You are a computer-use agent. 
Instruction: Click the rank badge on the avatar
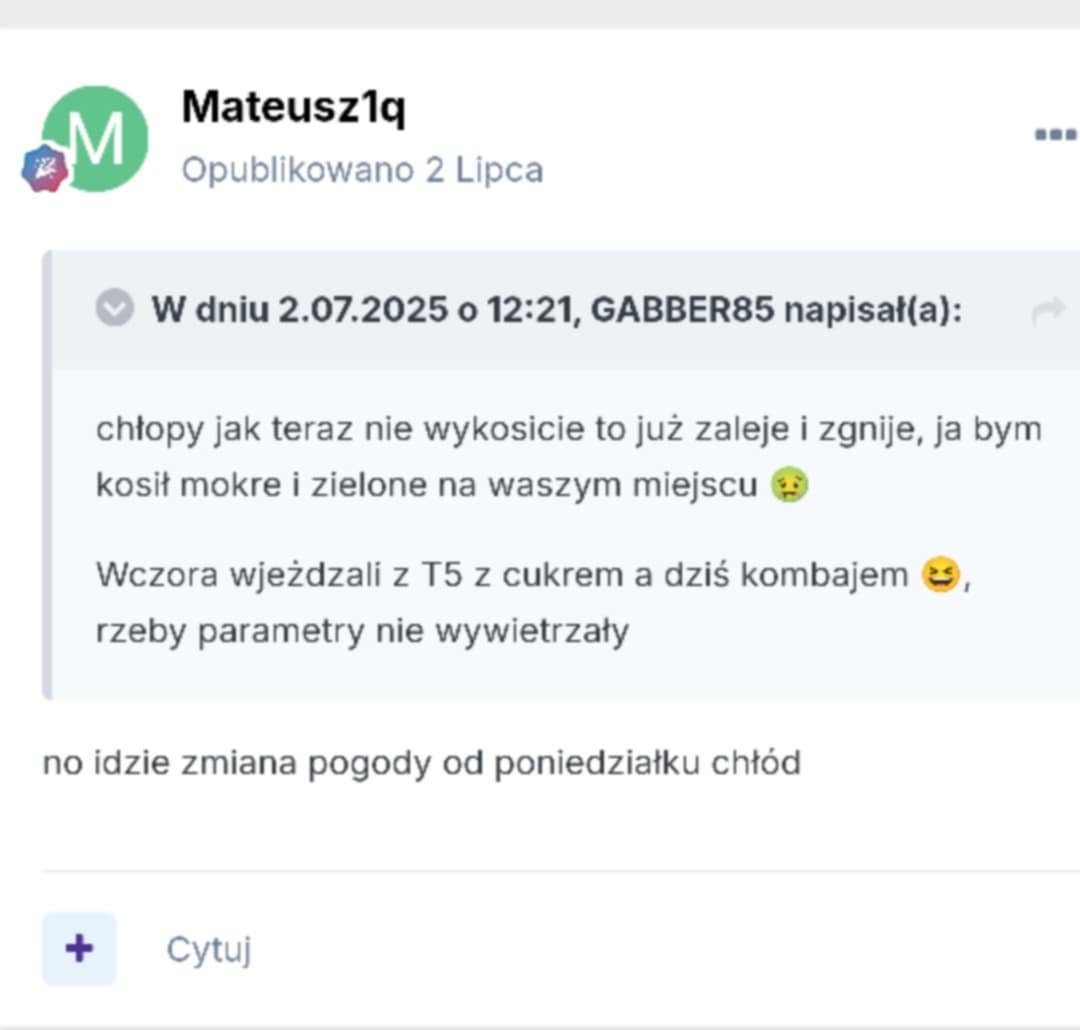(x=45, y=168)
